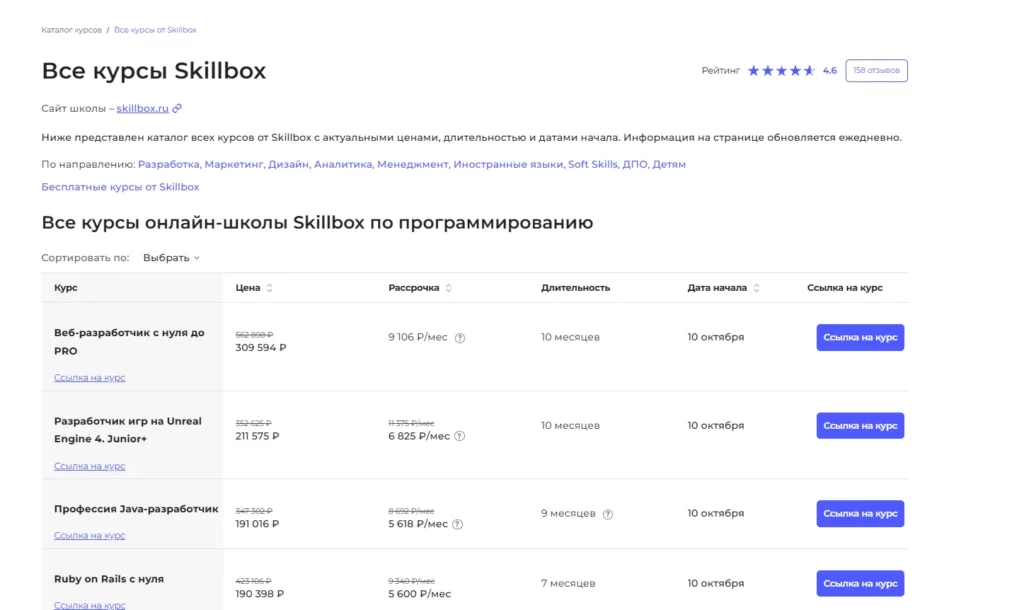Open Бесплатные курсы от Skillbox link

(120, 187)
